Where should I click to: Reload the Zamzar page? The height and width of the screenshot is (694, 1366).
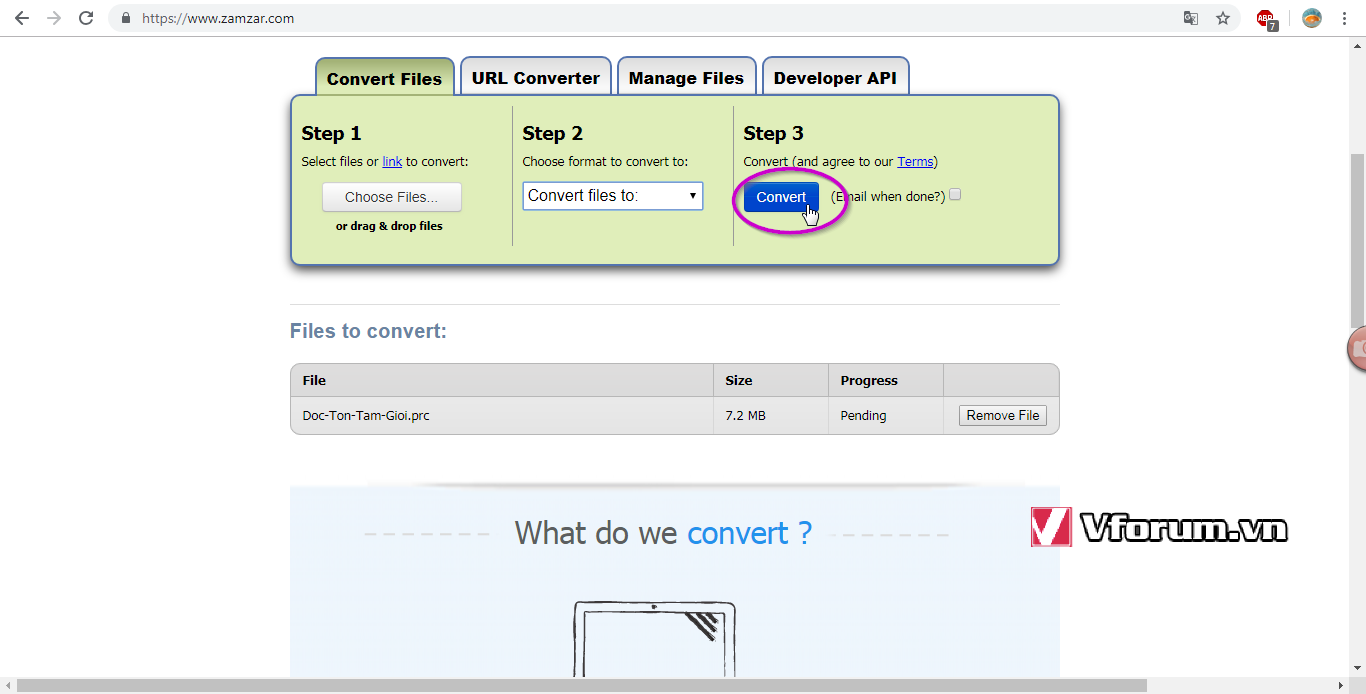tap(86, 18)
